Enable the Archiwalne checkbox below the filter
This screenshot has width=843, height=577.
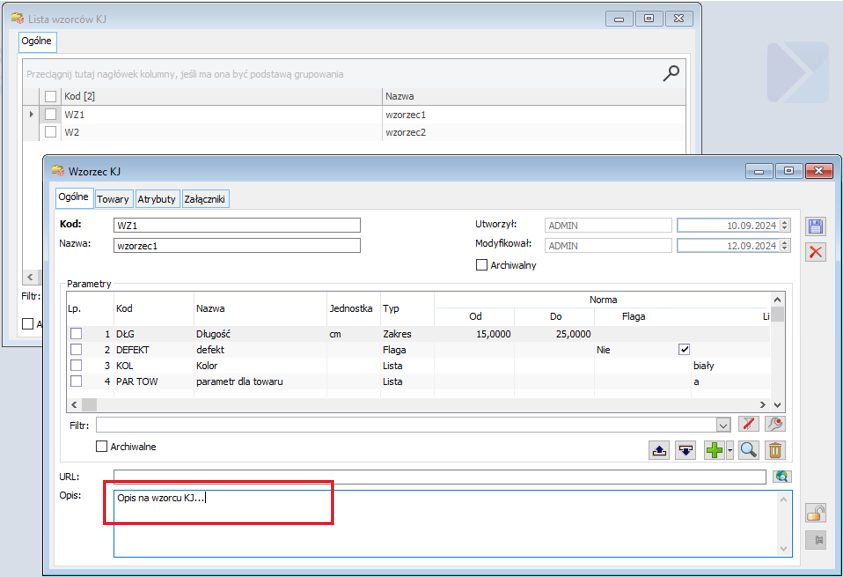[101, 447]
